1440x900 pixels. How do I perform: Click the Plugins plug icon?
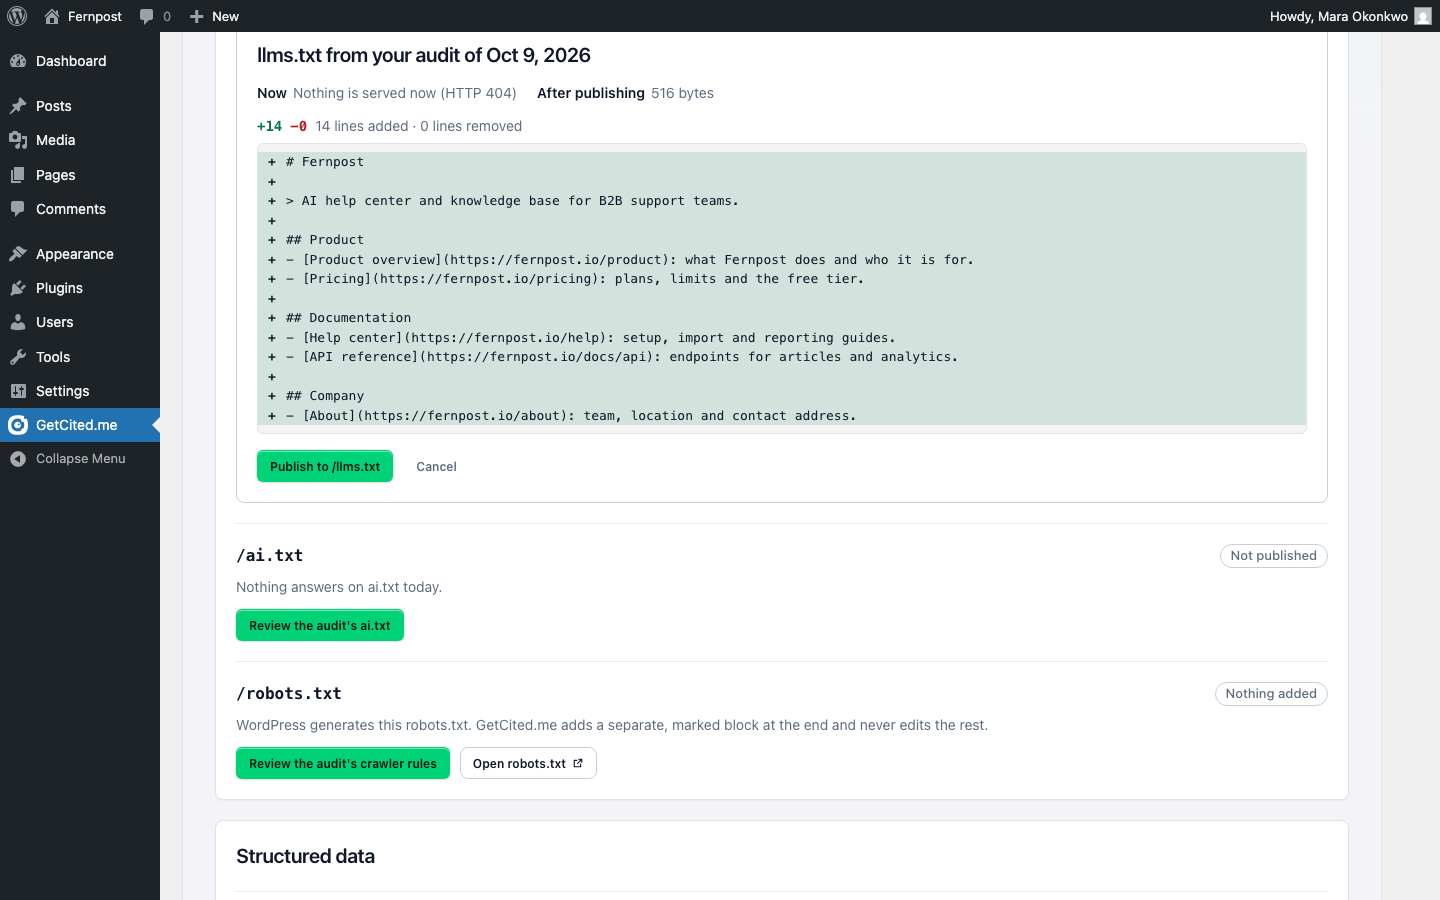tap(18, 288)
